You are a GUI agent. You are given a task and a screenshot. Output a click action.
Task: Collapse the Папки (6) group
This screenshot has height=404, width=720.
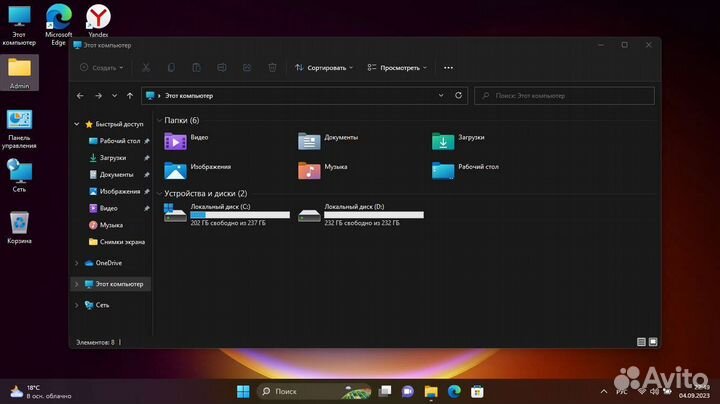click(x=159, y=120)
